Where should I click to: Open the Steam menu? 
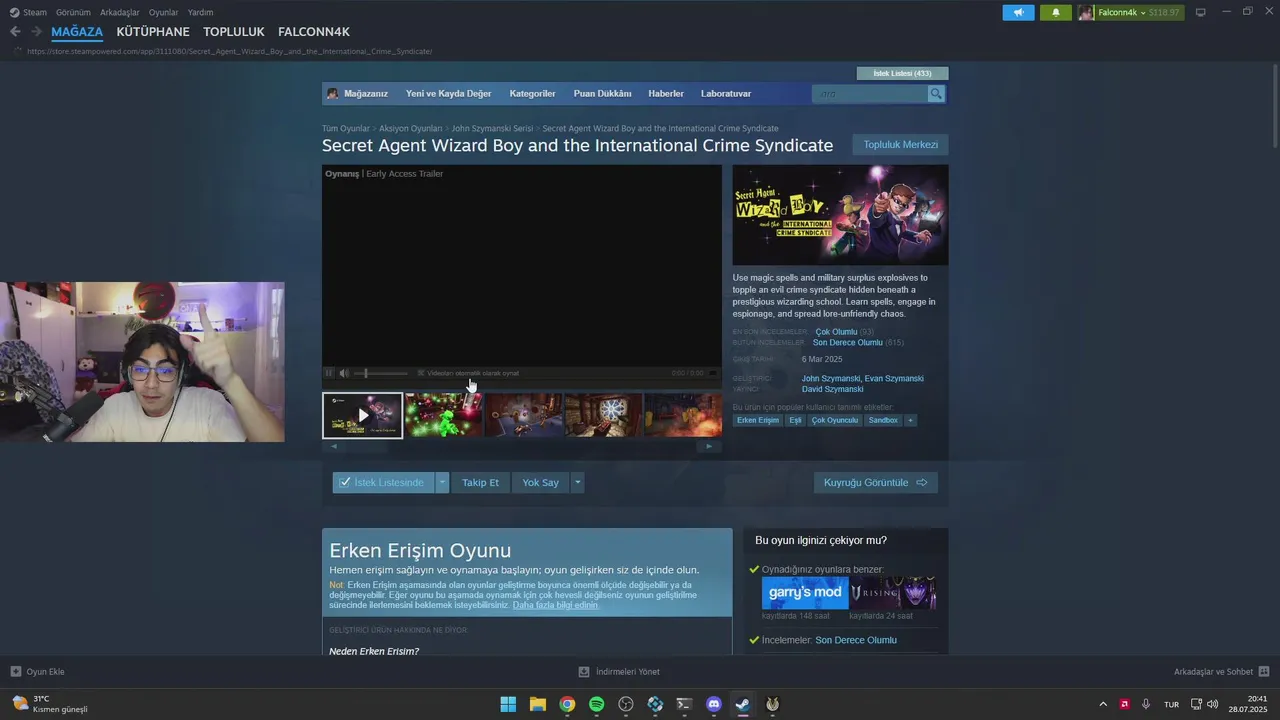[x=34, y=12]
